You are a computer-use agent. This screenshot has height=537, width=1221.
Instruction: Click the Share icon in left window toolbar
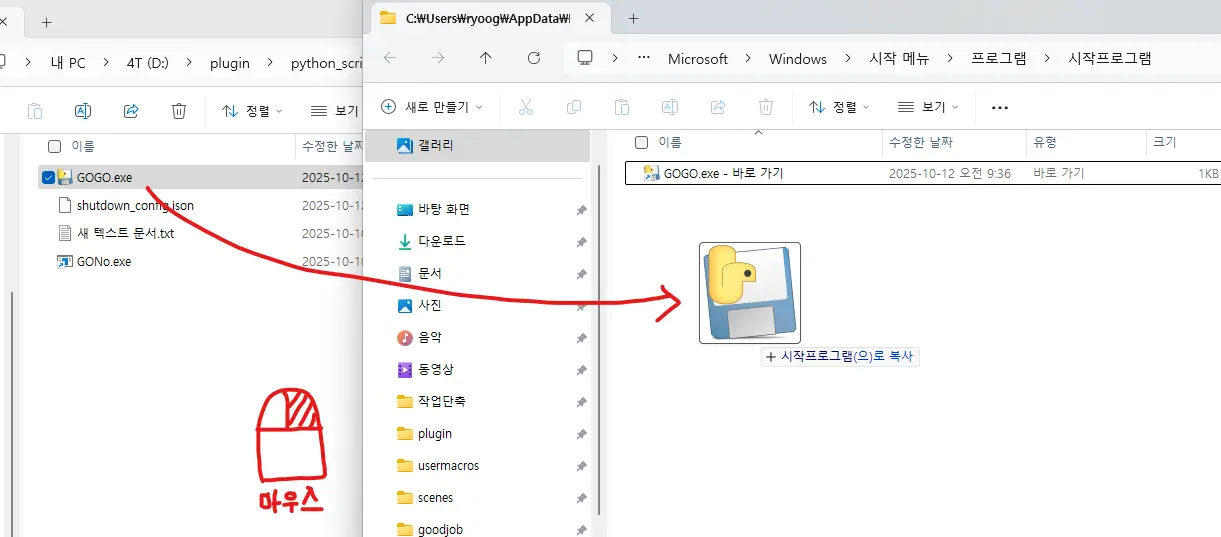[x=131, y=111]
